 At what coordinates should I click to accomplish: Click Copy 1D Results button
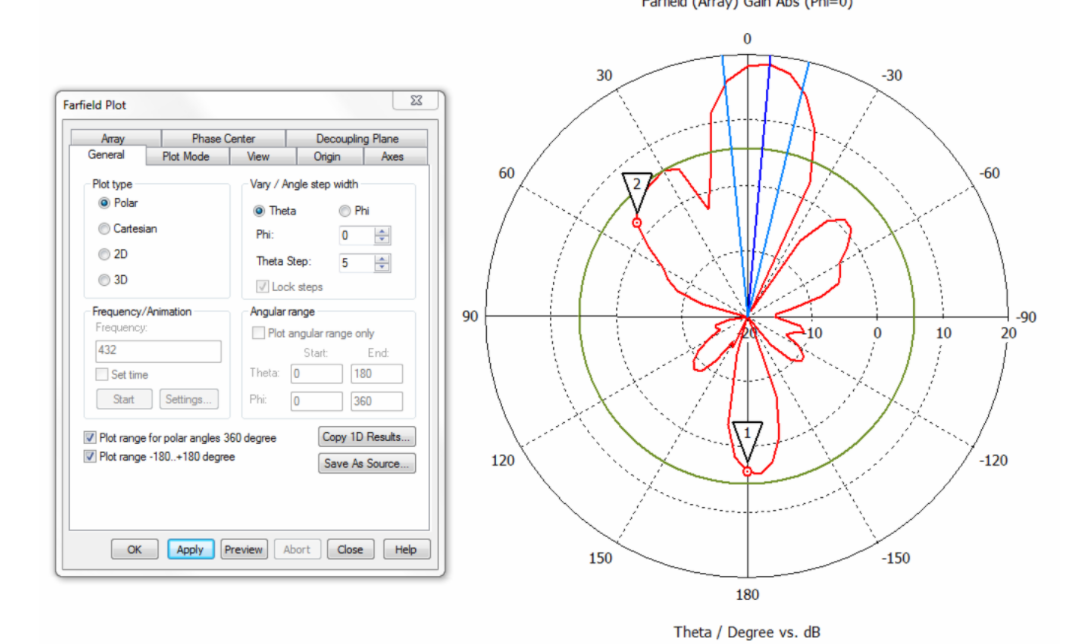tap(366, 436)
